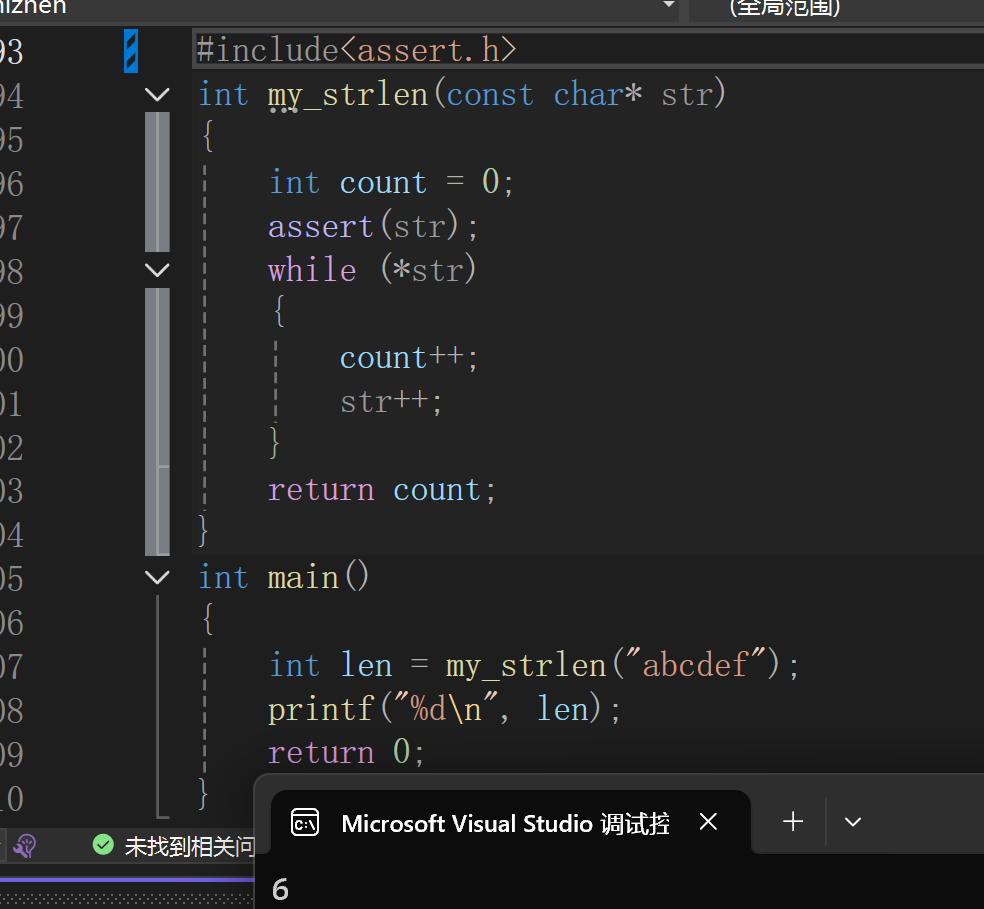Select the Microsoft Visual Studio 调试控 tab
Screen dimensions: 984x909
(511, 822)
